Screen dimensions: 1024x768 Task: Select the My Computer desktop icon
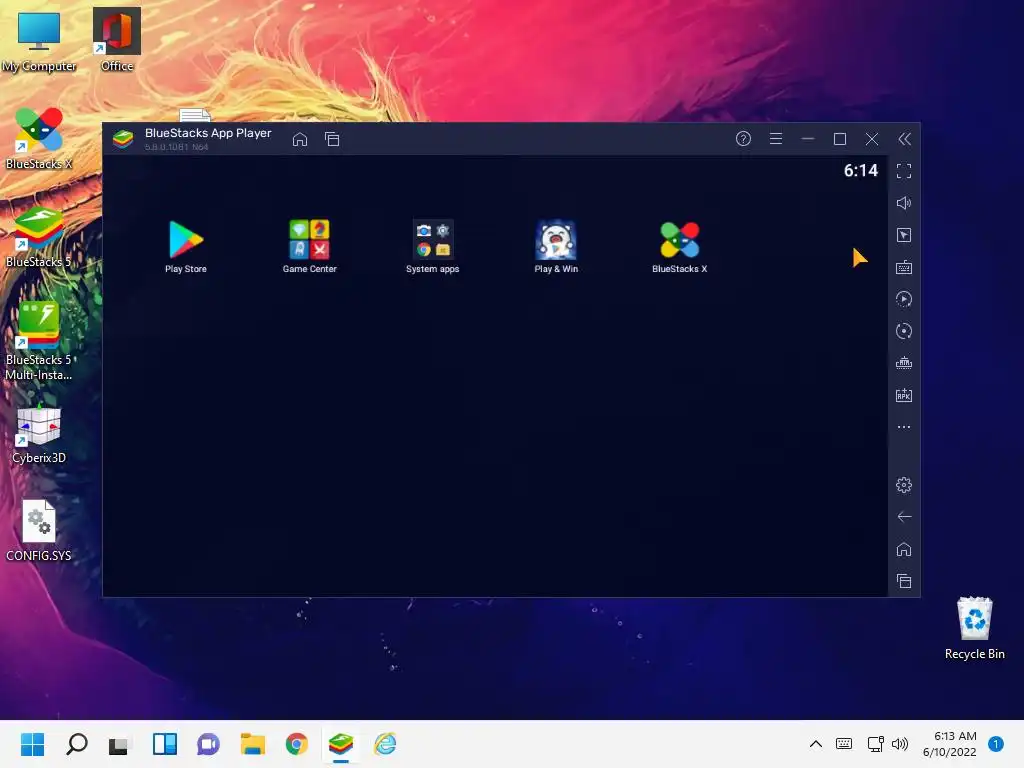coord(39,41)
